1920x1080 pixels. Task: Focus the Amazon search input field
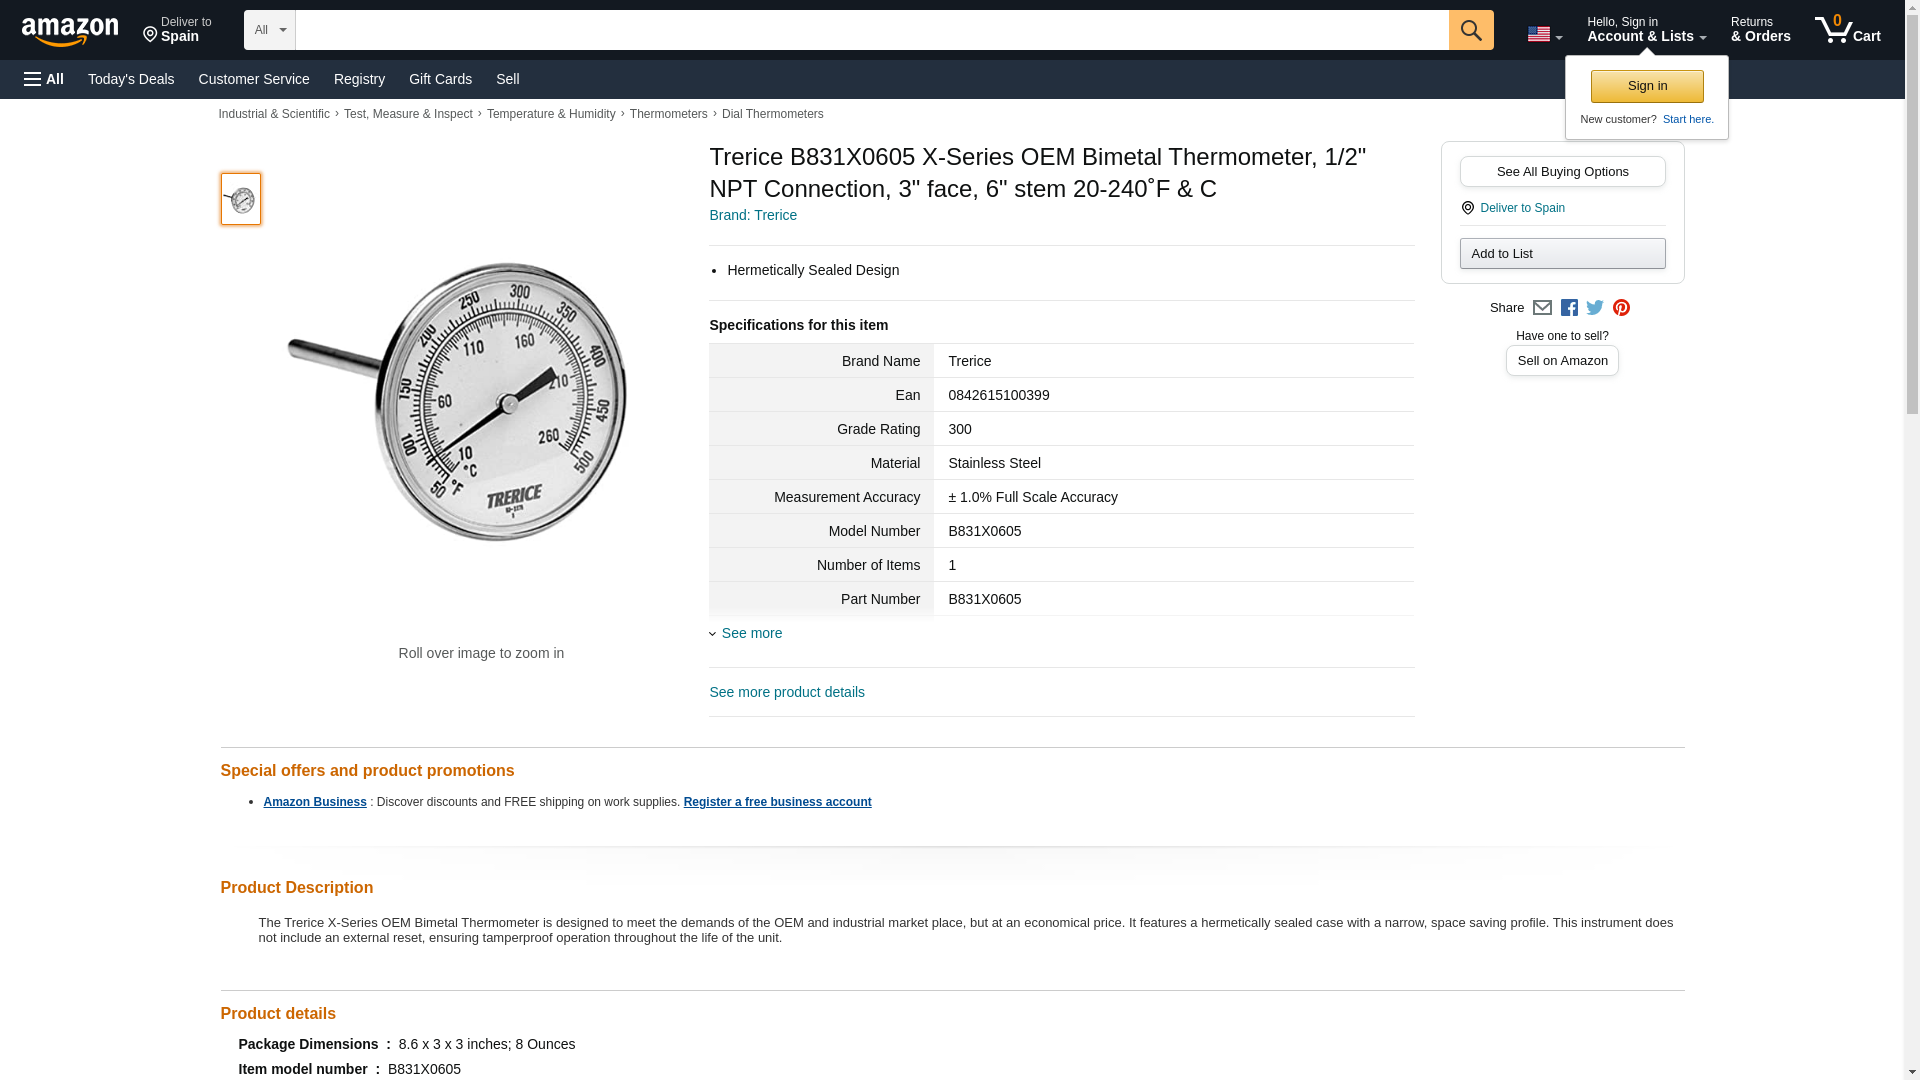pyautogui.click(x=870, y=30)
